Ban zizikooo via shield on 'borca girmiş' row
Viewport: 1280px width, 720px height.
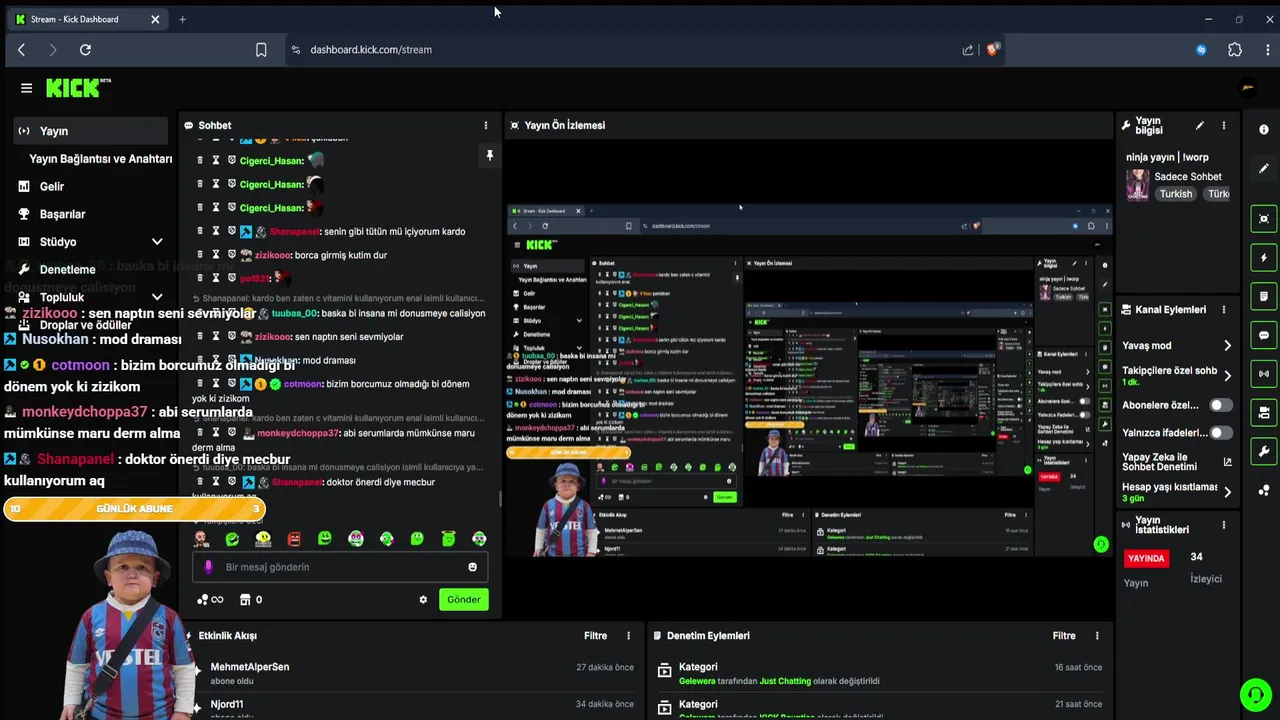[x=231, y=255]
